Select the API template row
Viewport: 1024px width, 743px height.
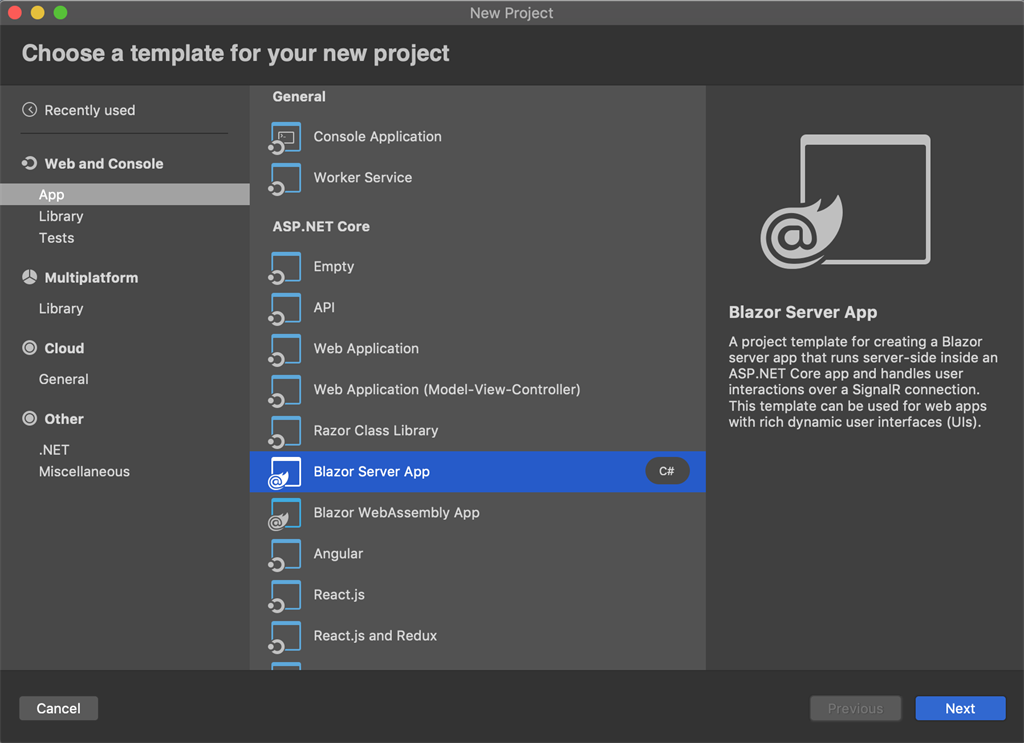pos(324,308)
